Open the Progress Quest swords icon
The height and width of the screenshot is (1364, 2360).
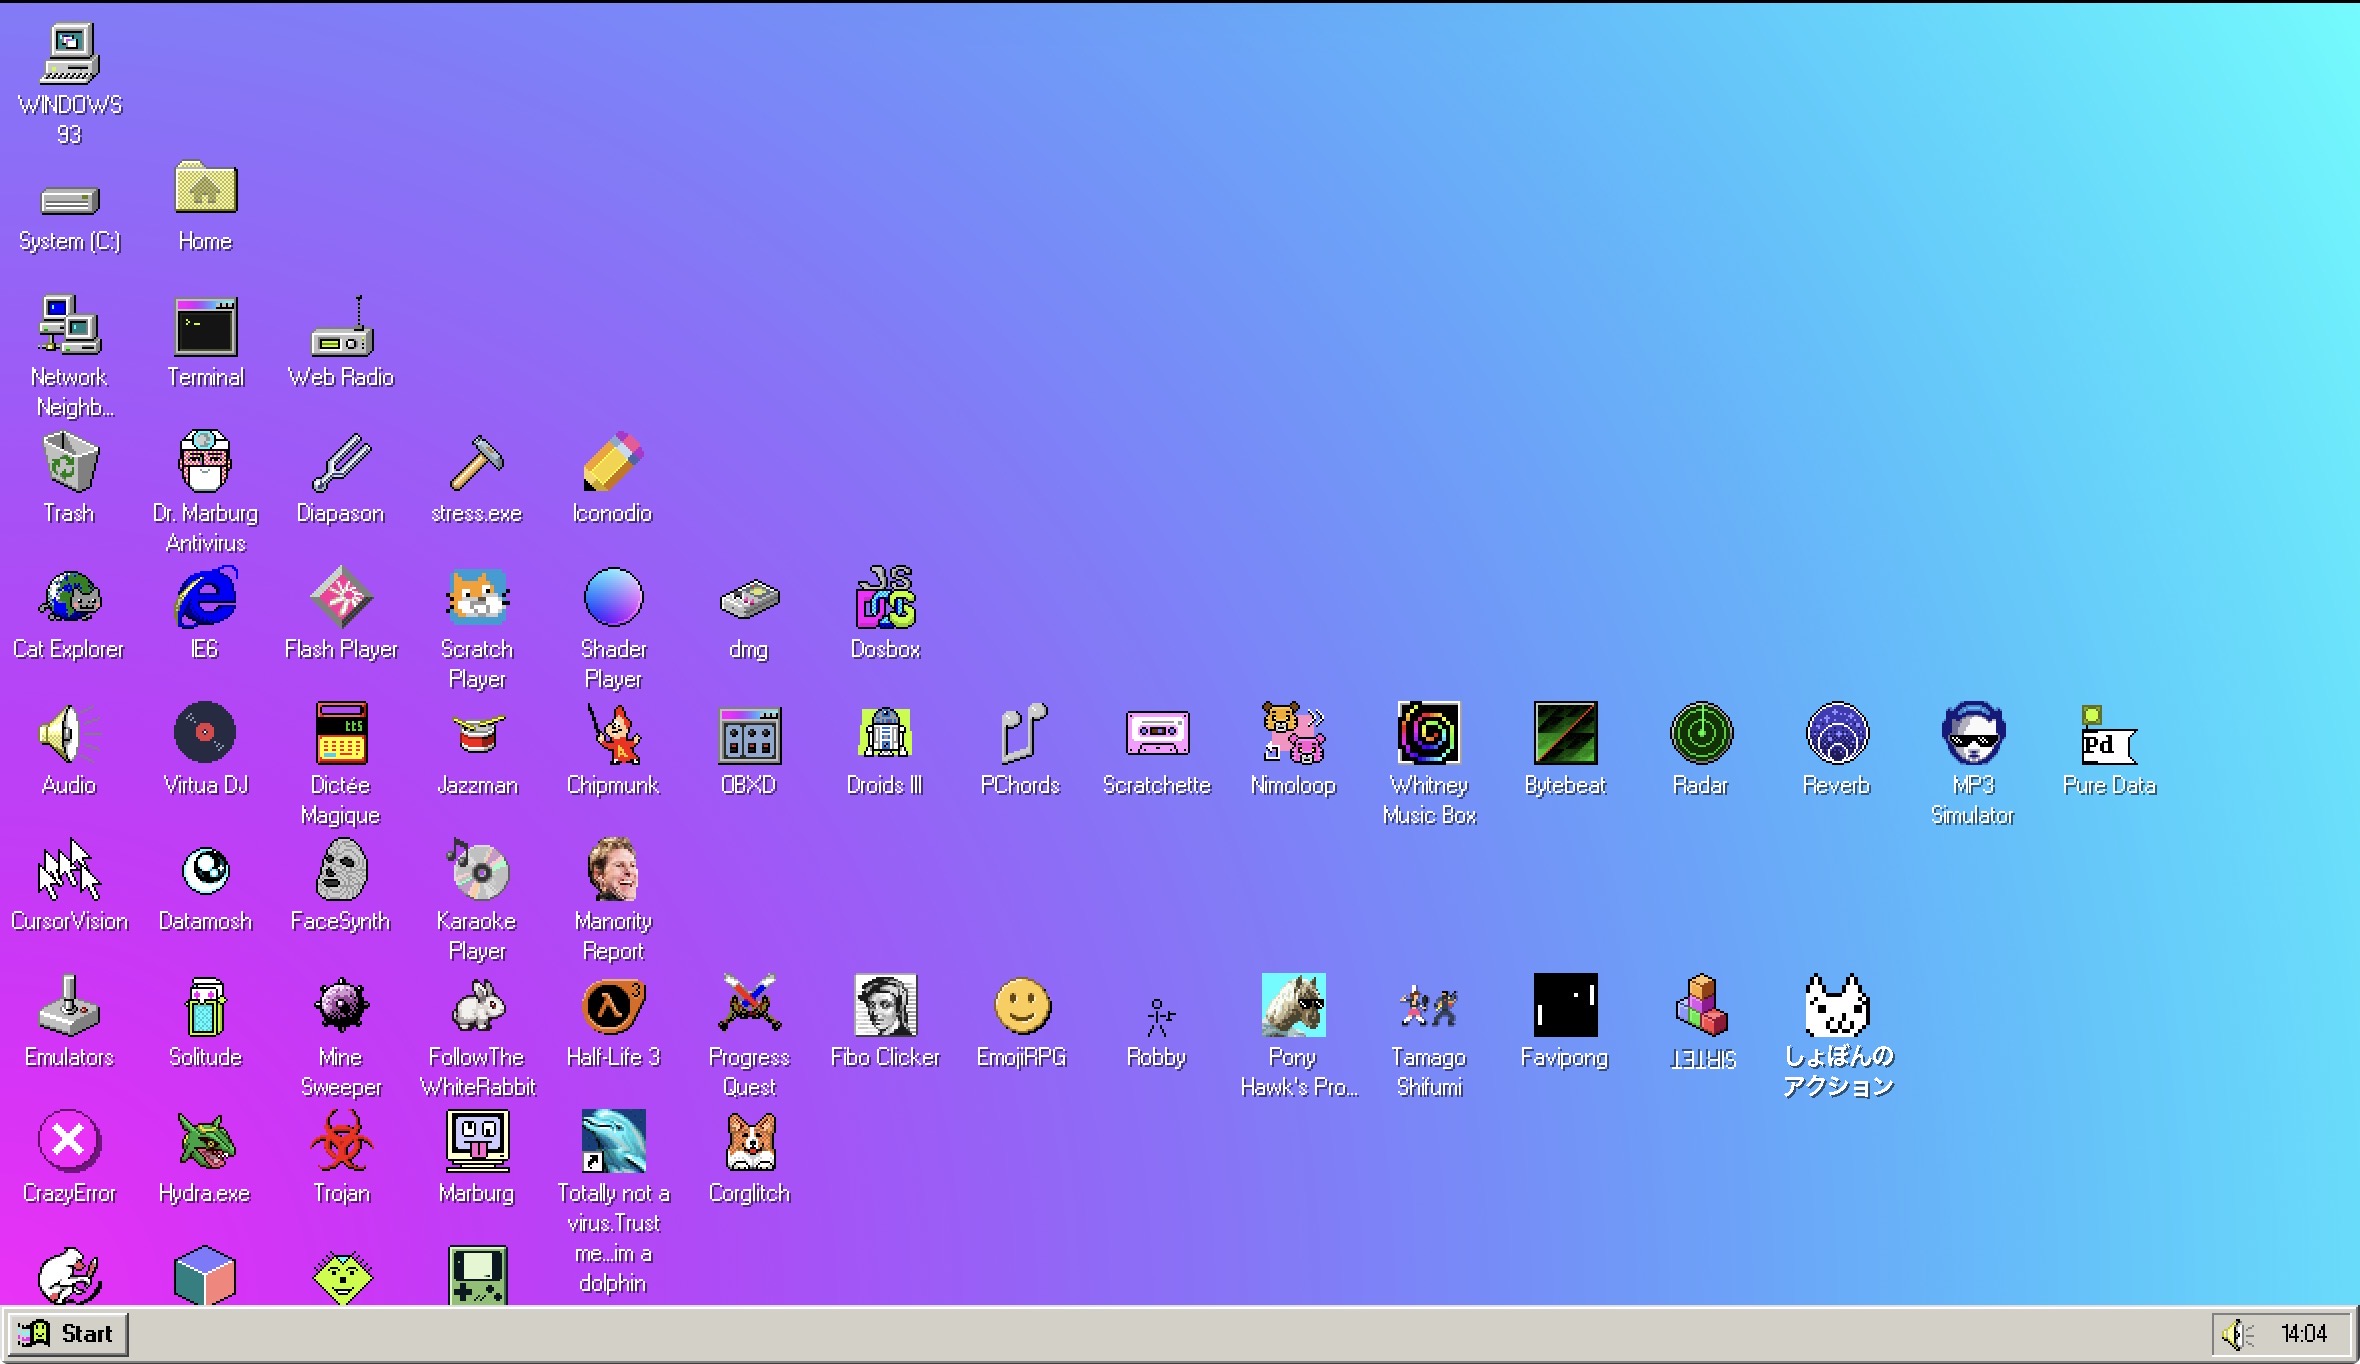click(x=749, y=1003)
